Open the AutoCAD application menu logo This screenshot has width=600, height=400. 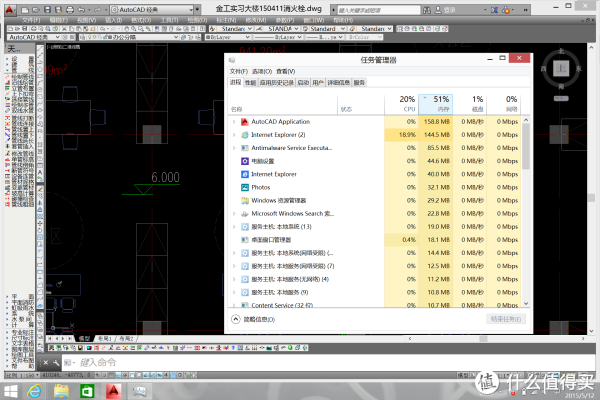point(10,10)
